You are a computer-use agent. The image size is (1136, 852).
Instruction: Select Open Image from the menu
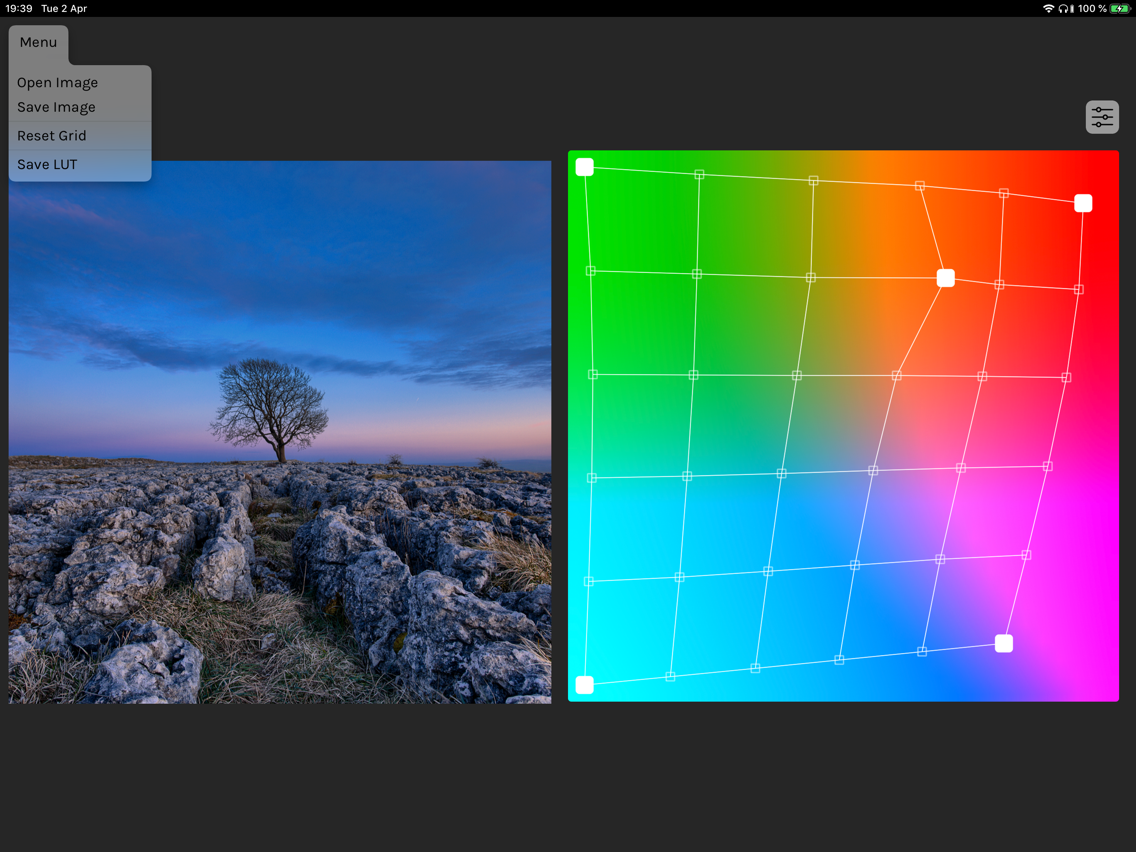click(x=57, y=82)
